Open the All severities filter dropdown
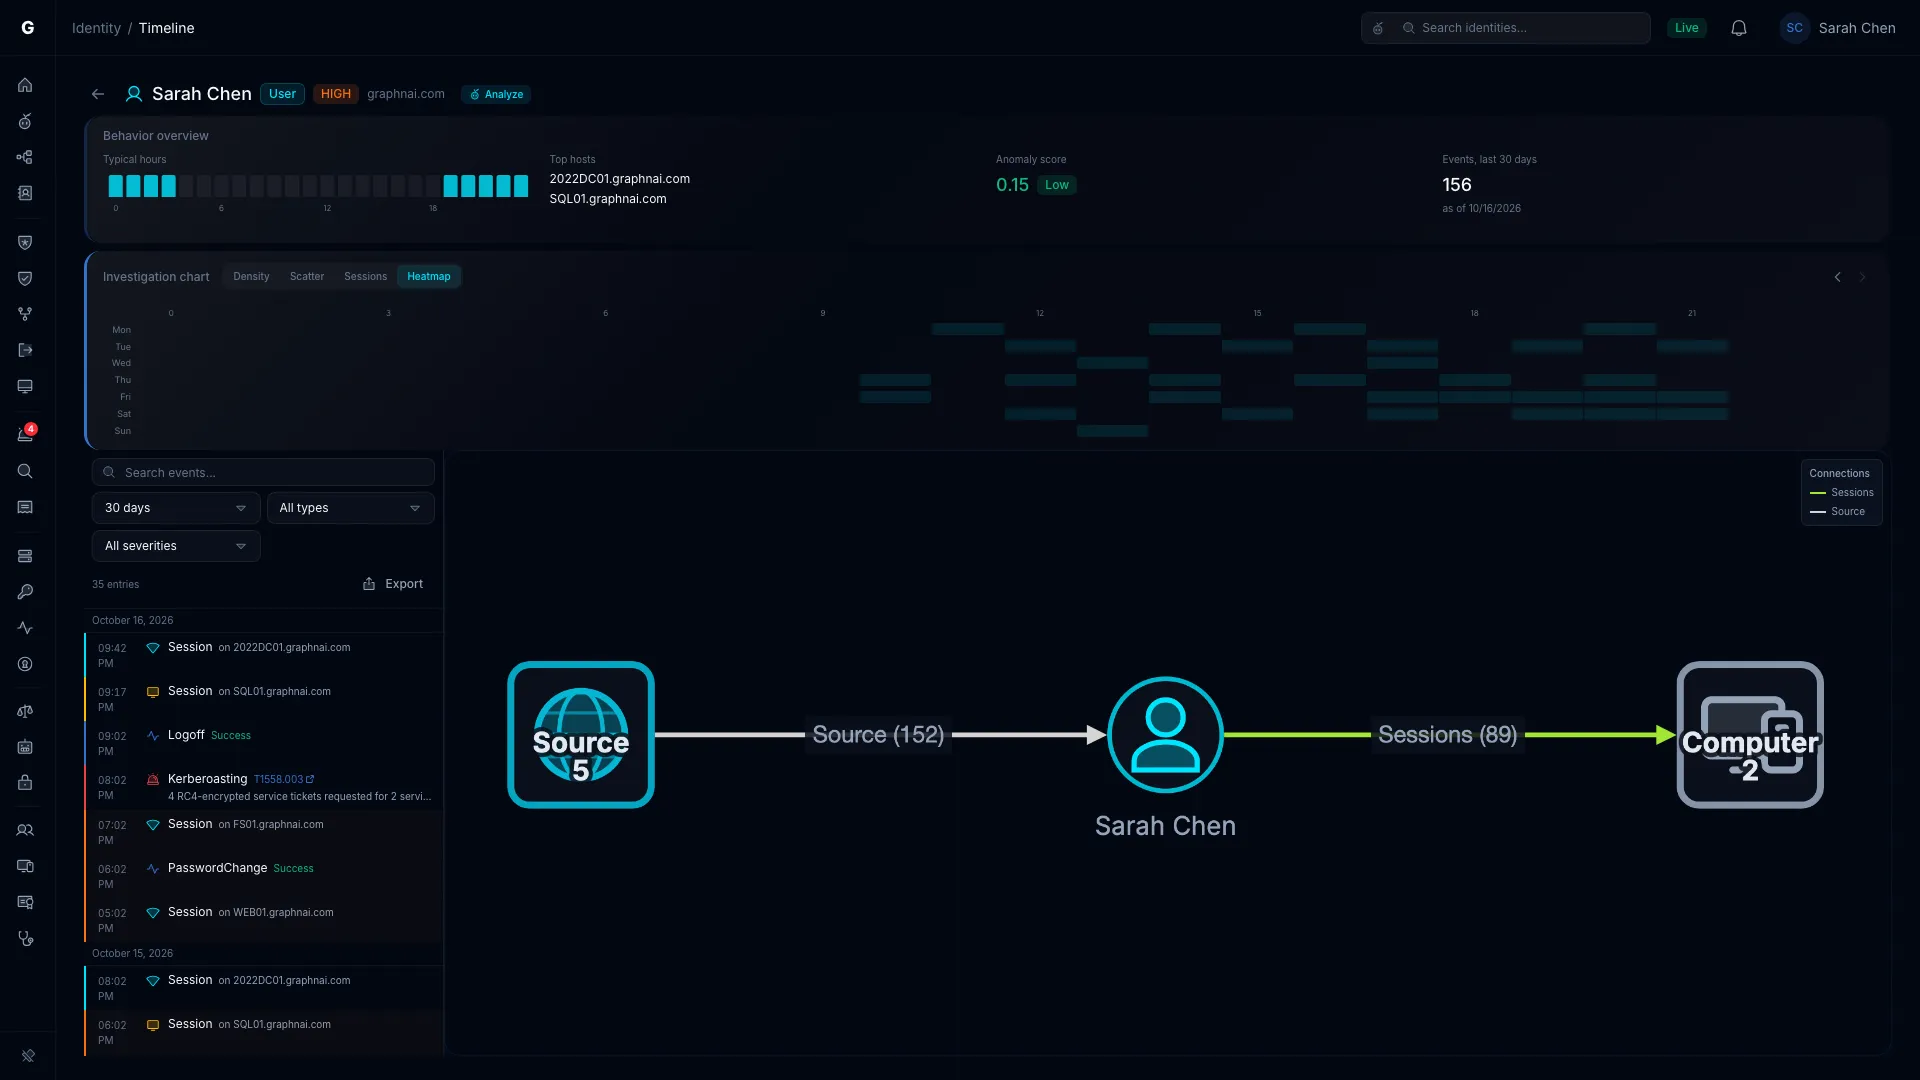 [176, 546]
